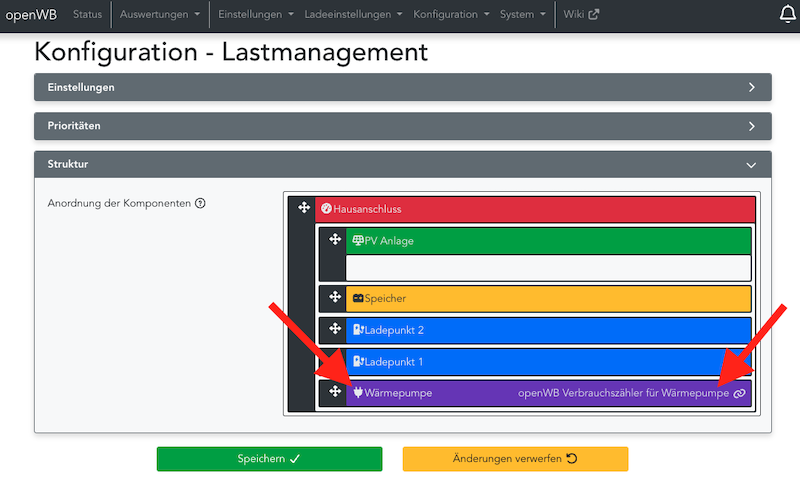
Task: Open the notification bell icon
Action: point(788,14)
